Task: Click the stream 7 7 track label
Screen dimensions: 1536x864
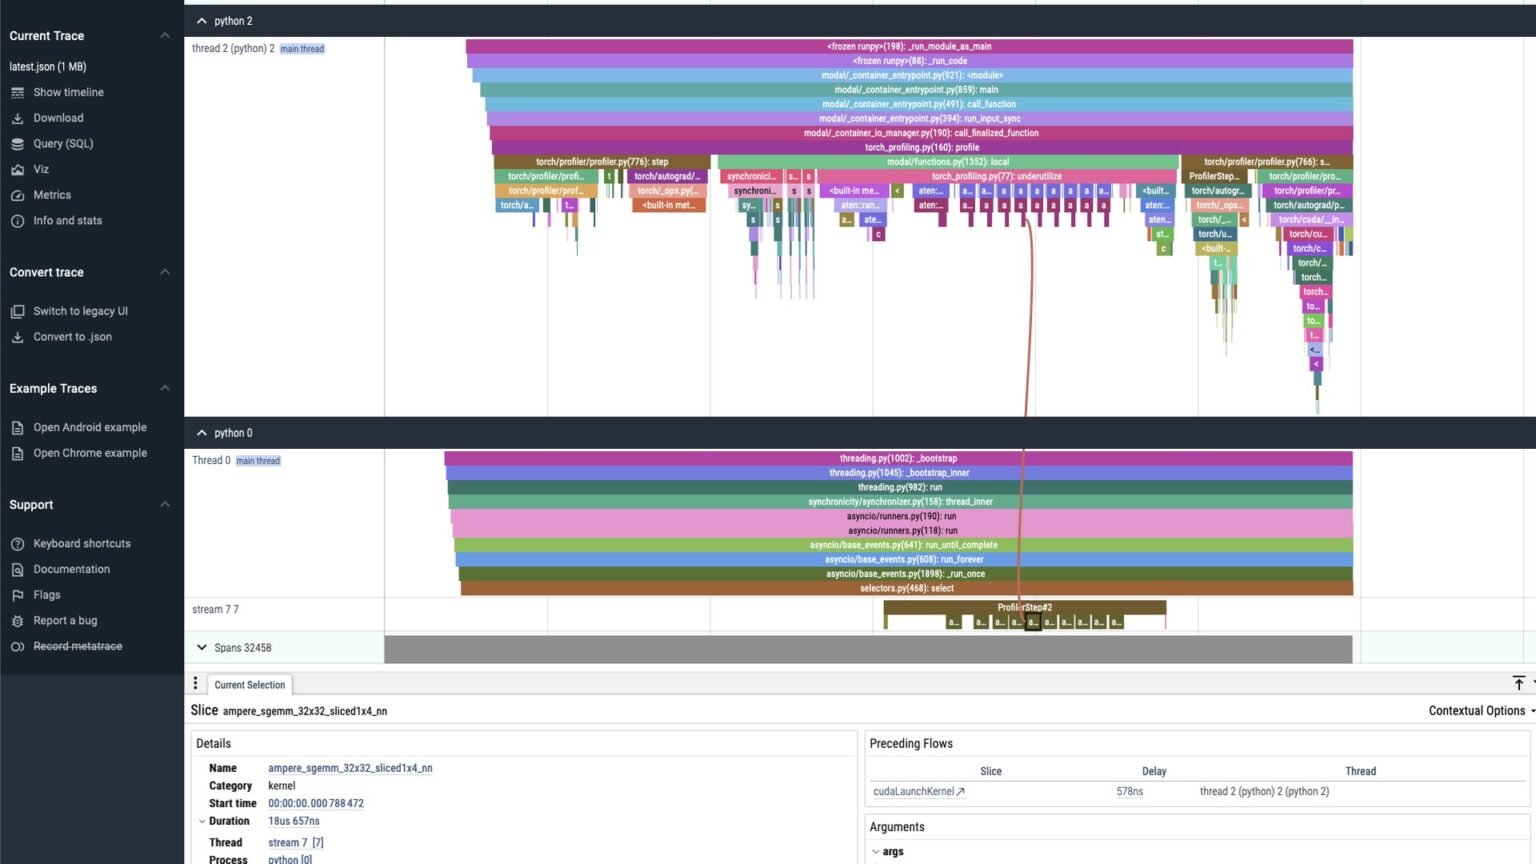Action: click(x=215, y=609)
